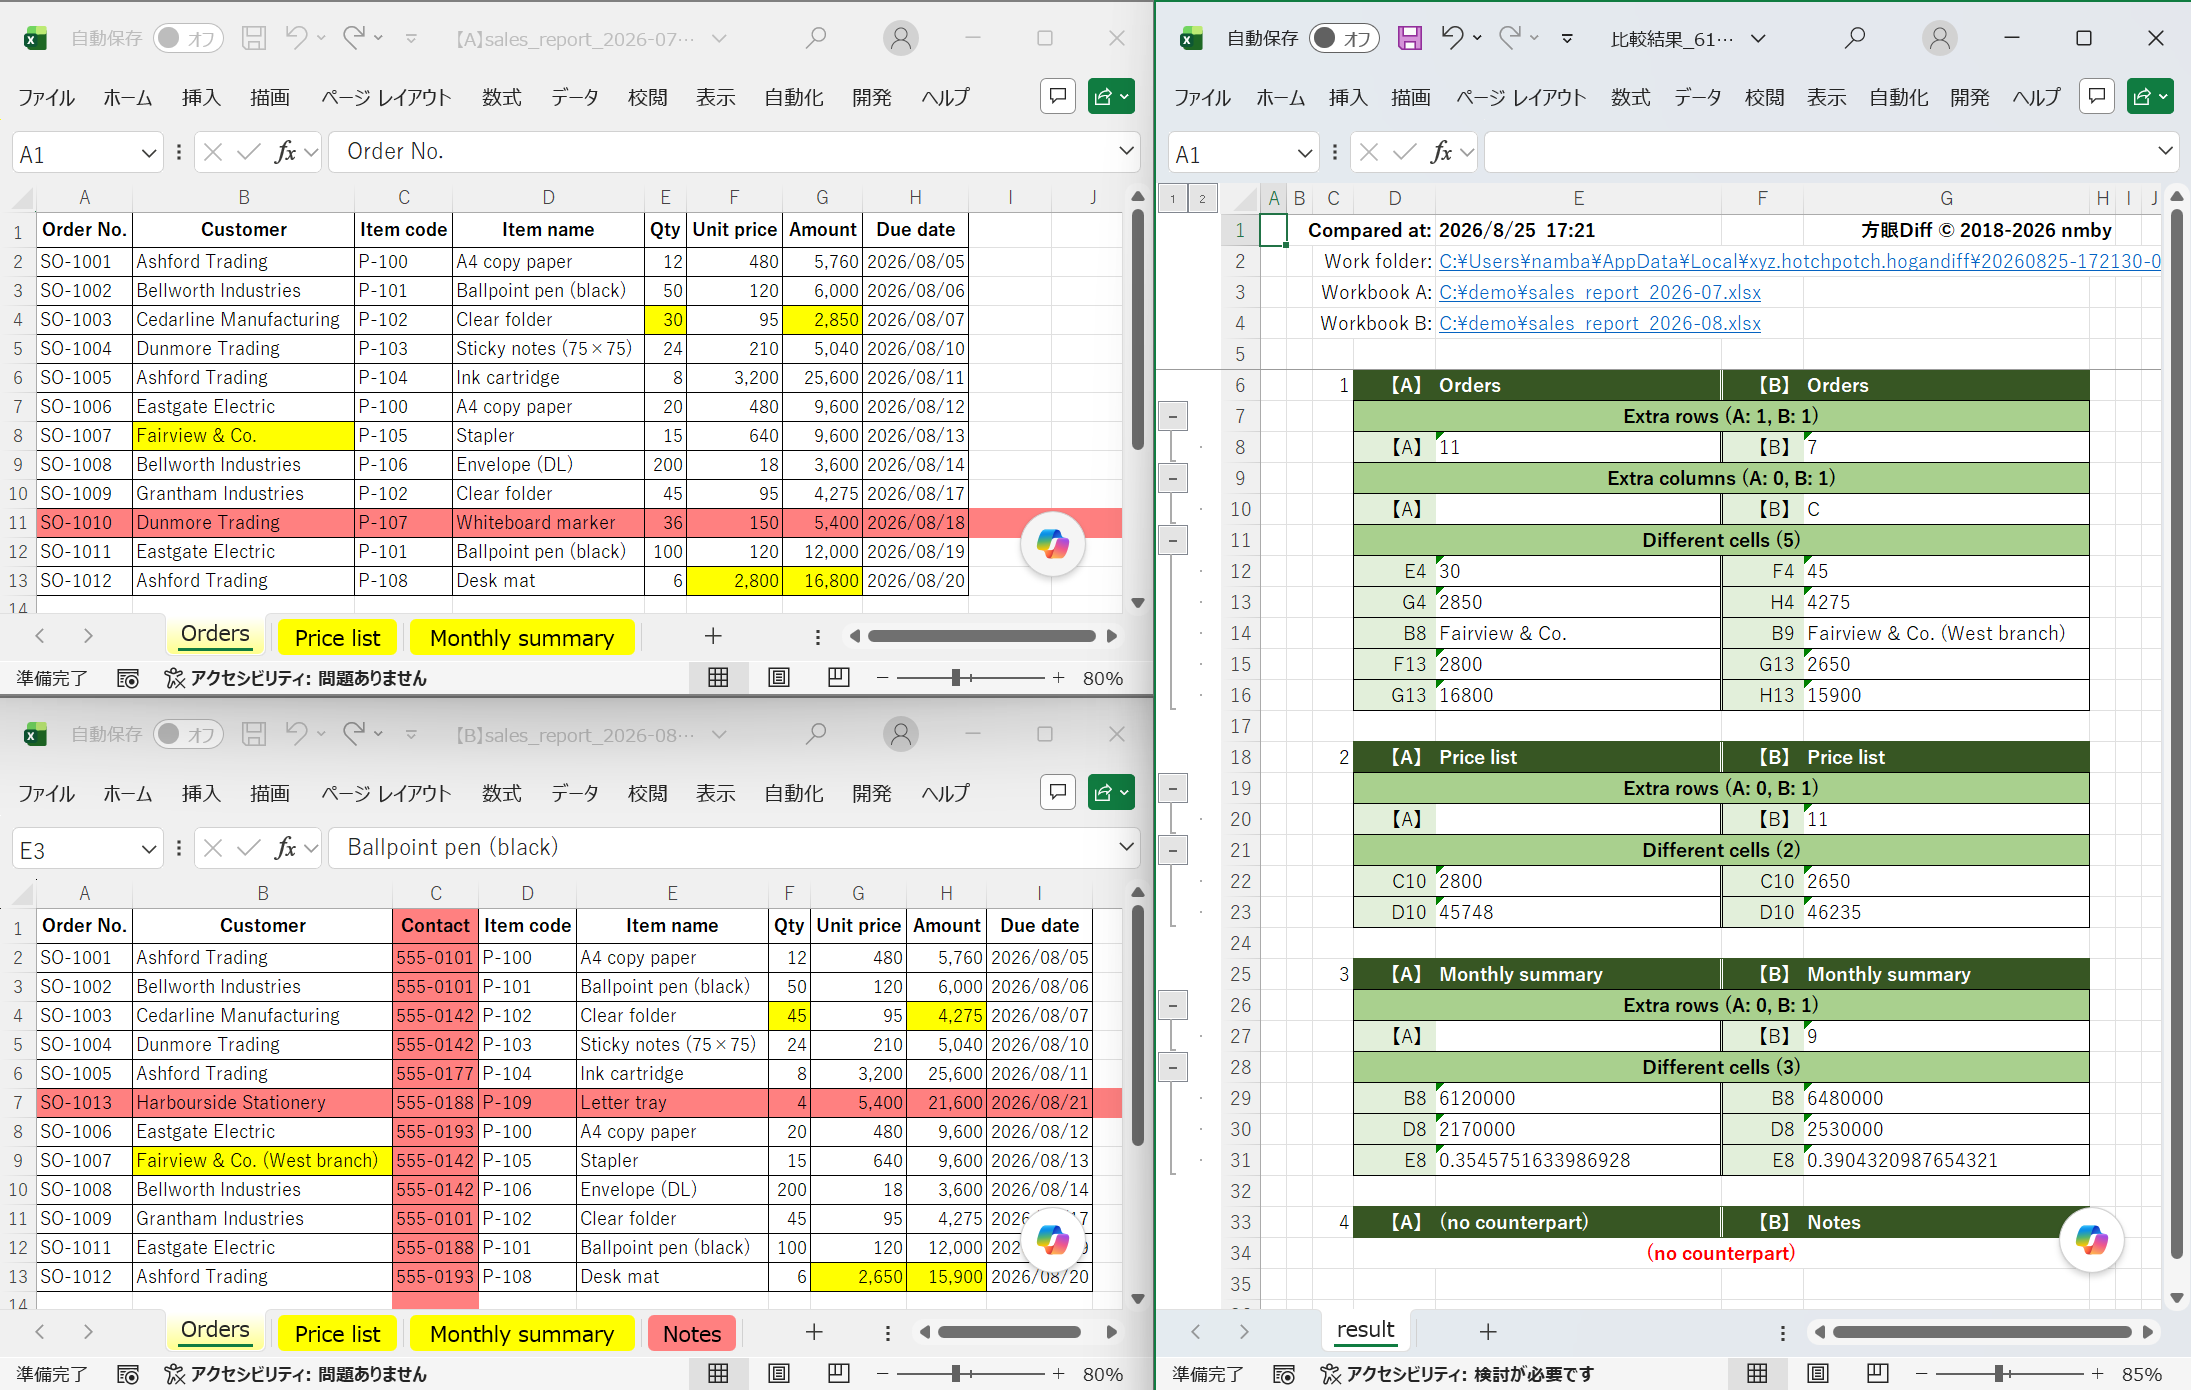Click the share button in the comparison result window
The width and height of the screenshot is (2191, 1390).
2150,96
